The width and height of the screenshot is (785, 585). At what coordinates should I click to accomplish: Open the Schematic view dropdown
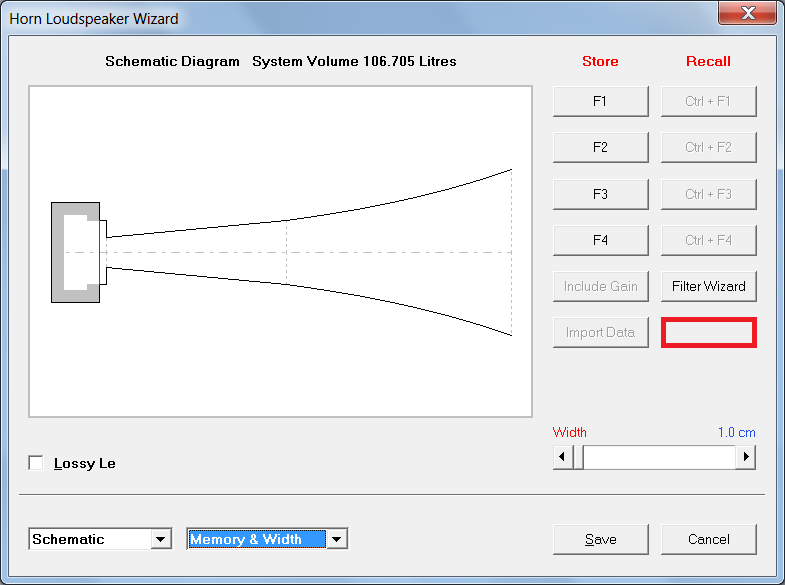161,539
